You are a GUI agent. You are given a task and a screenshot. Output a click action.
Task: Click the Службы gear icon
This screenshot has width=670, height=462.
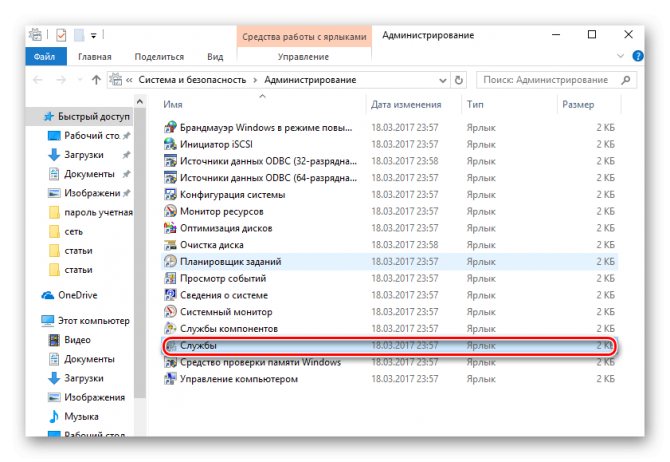point(171,345)
